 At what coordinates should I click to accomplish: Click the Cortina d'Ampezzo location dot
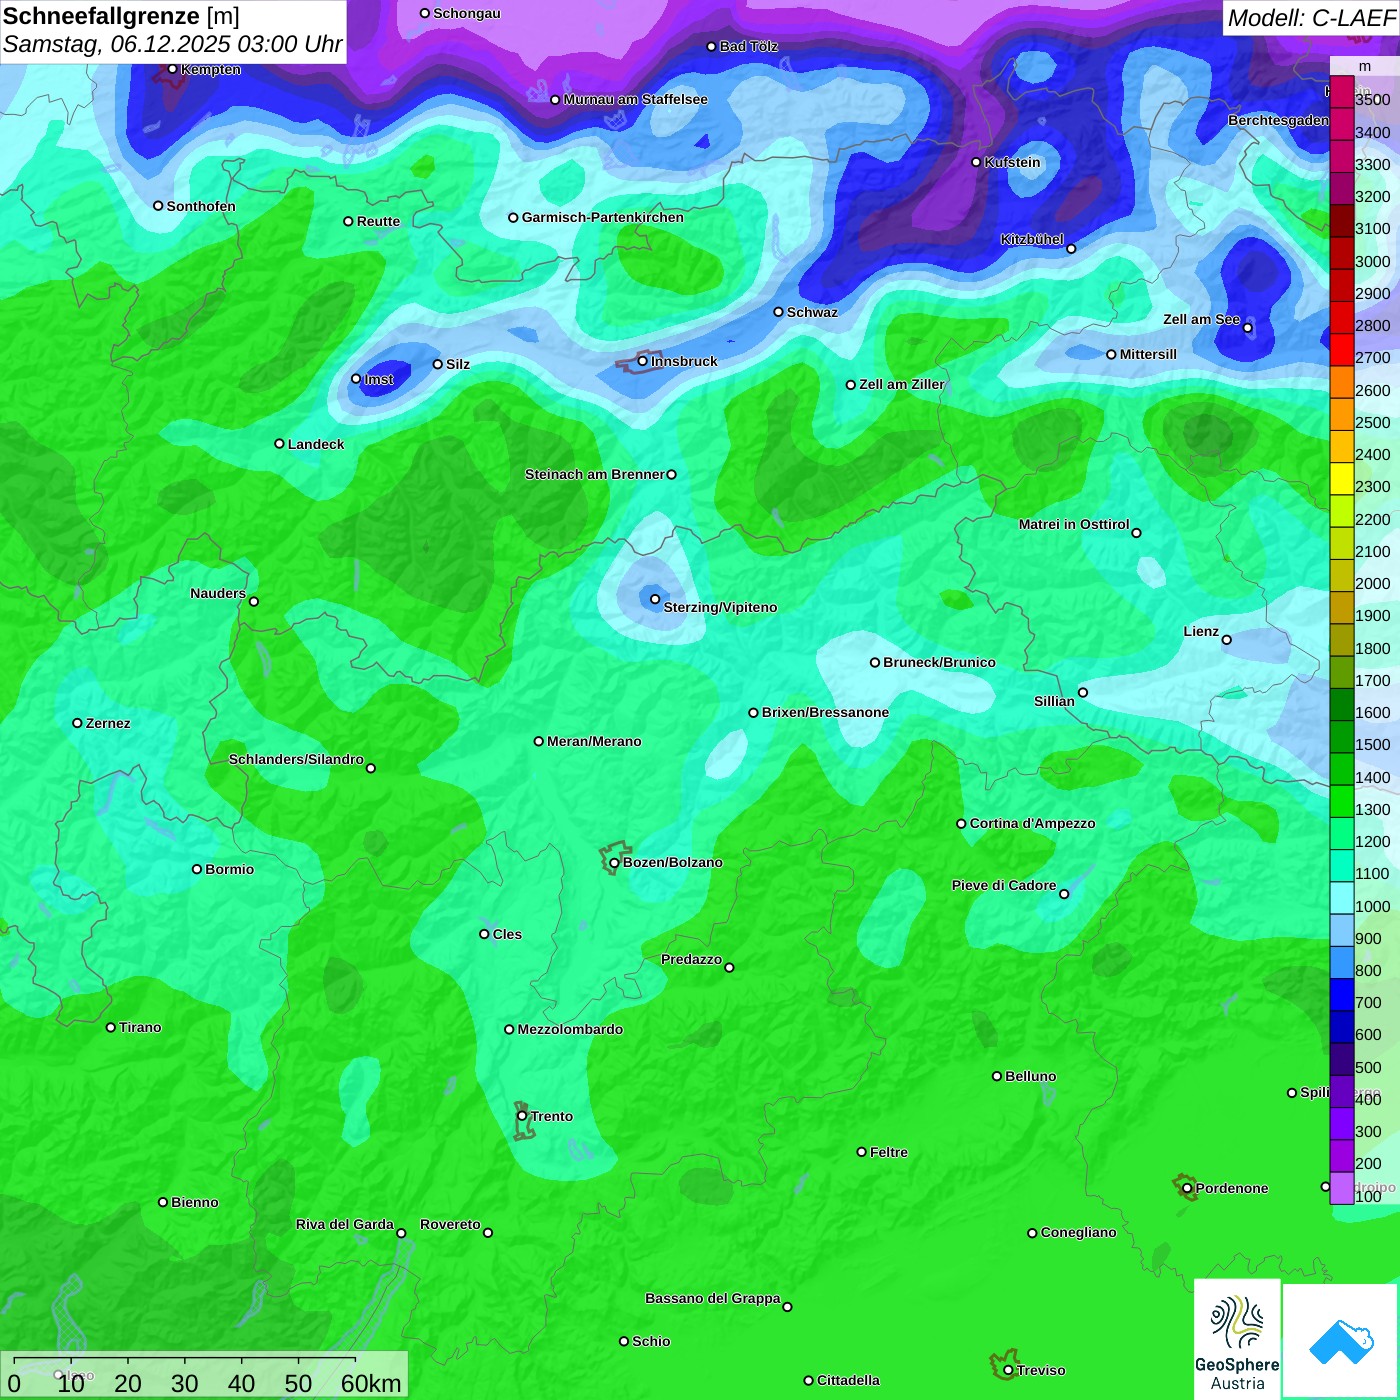pyautogui.click(x=962, y=824)
